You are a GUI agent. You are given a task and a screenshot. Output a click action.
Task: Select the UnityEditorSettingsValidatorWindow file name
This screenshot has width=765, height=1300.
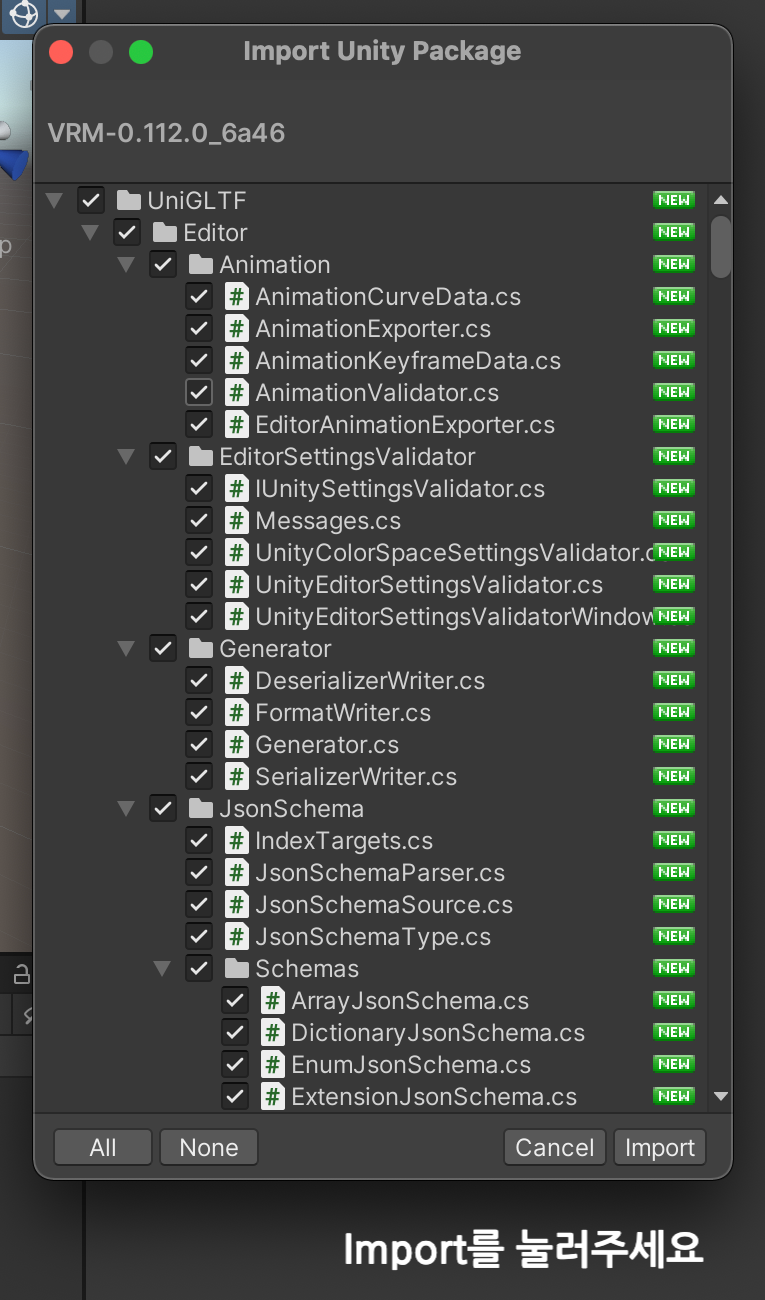point(454,617)
